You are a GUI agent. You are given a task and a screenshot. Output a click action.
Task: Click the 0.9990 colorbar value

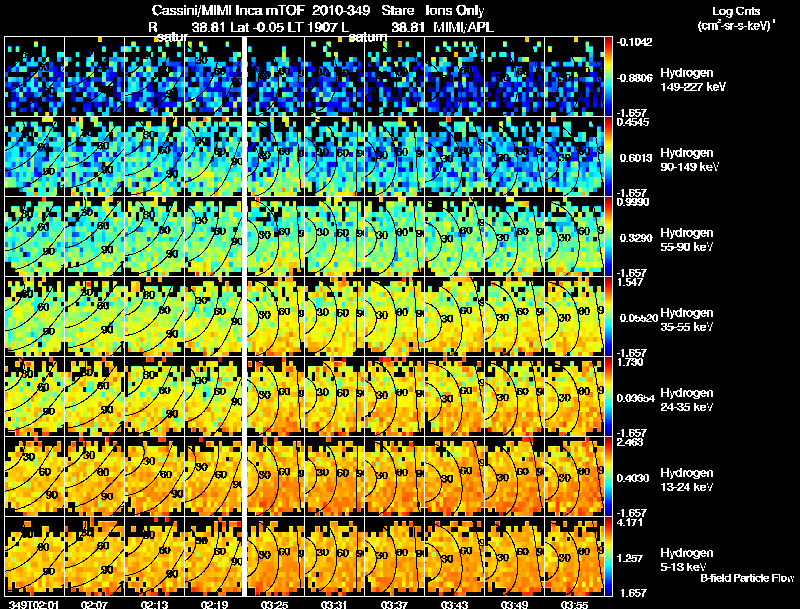(x=633, y=202)
